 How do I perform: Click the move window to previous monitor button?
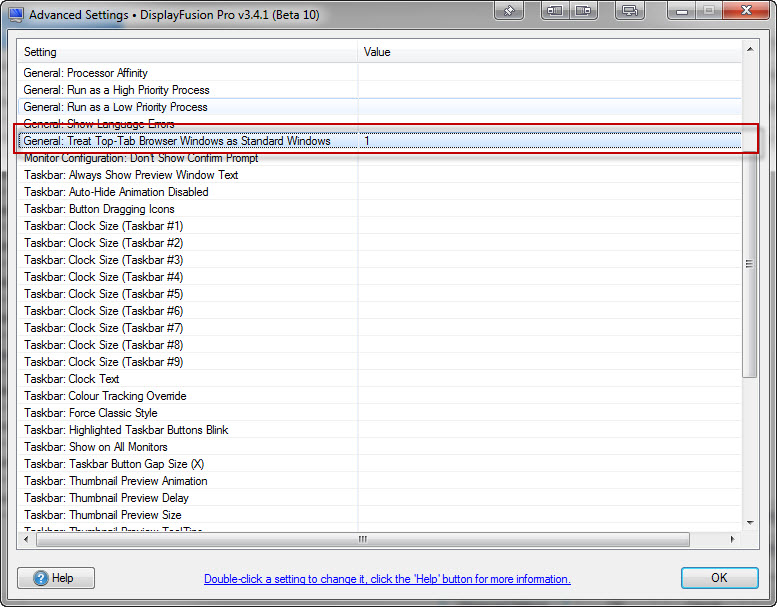coord(555,11)
